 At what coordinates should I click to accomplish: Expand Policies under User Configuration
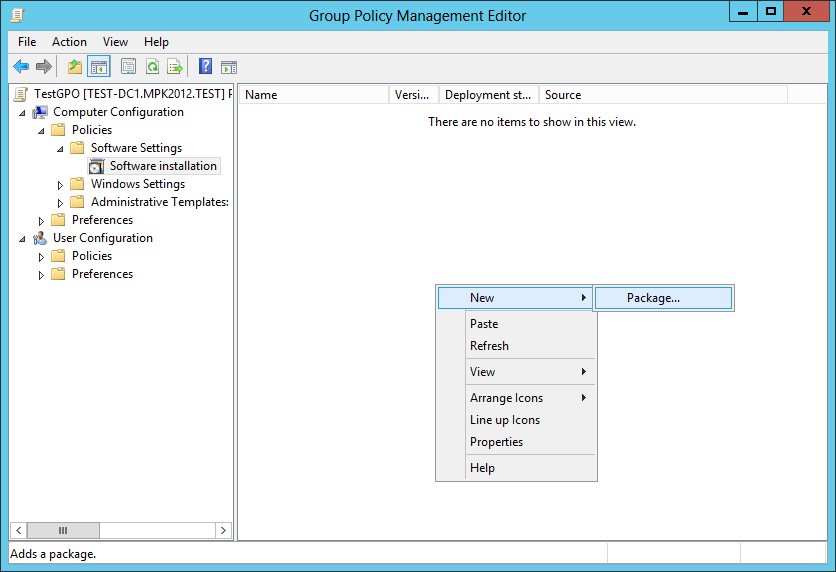41,257
